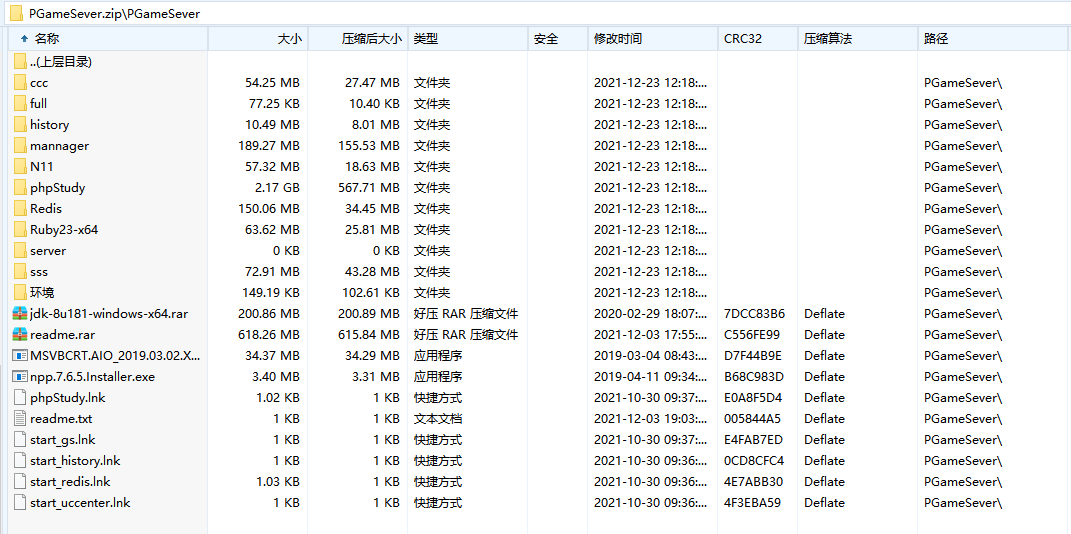This screenshot has height=534, width=1071.
Task: Select the mannager folder row
Action: (59, 145)
